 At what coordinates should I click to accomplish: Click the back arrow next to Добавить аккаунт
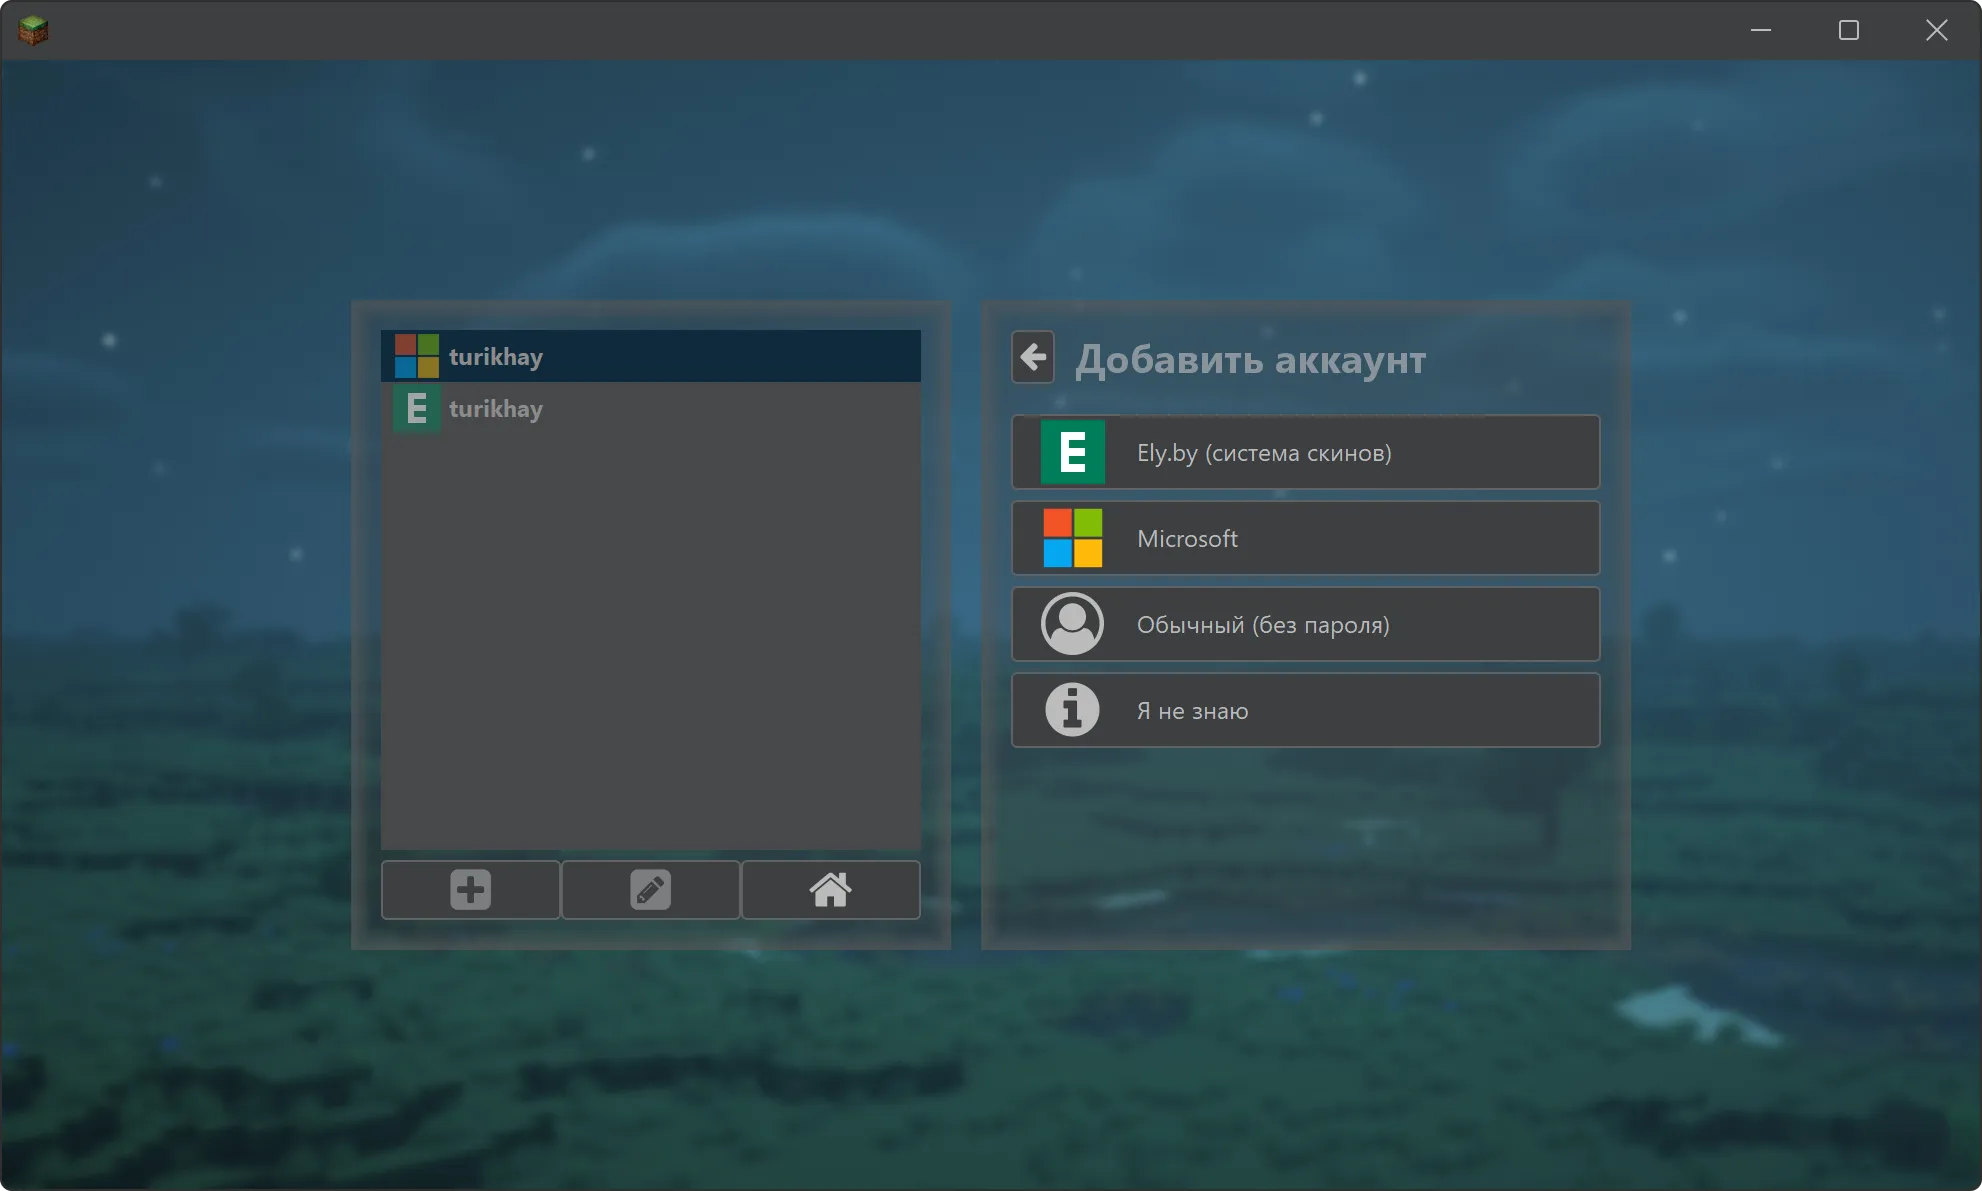click(x=1033, y=357)
